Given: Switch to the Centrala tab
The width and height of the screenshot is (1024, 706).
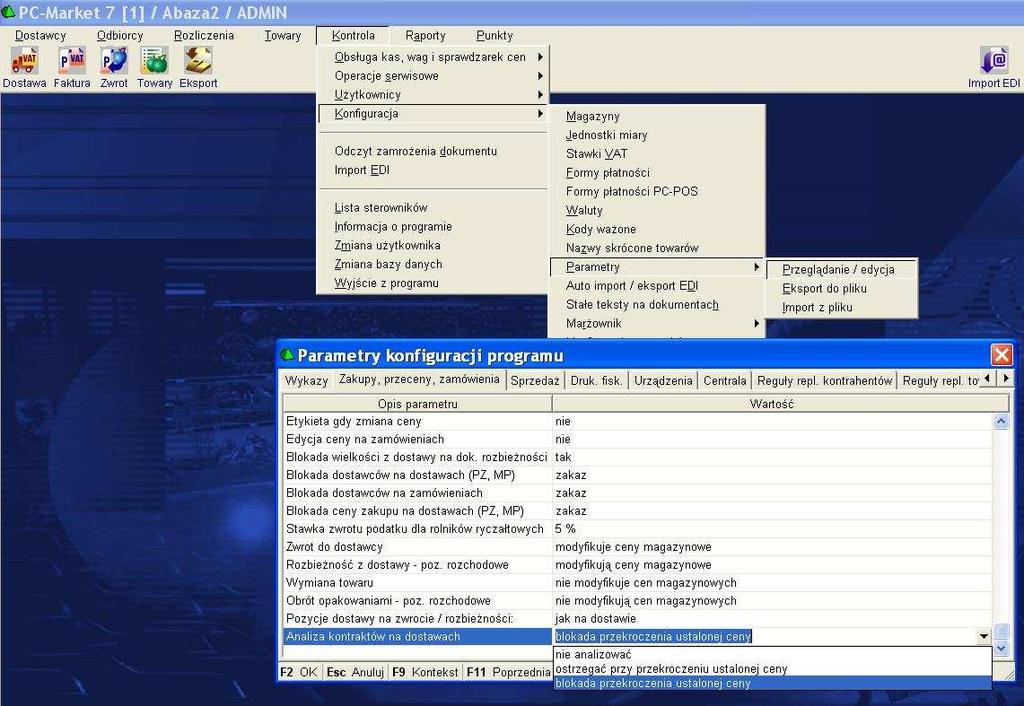Looking at the screenshot, I should click(724, 381).
